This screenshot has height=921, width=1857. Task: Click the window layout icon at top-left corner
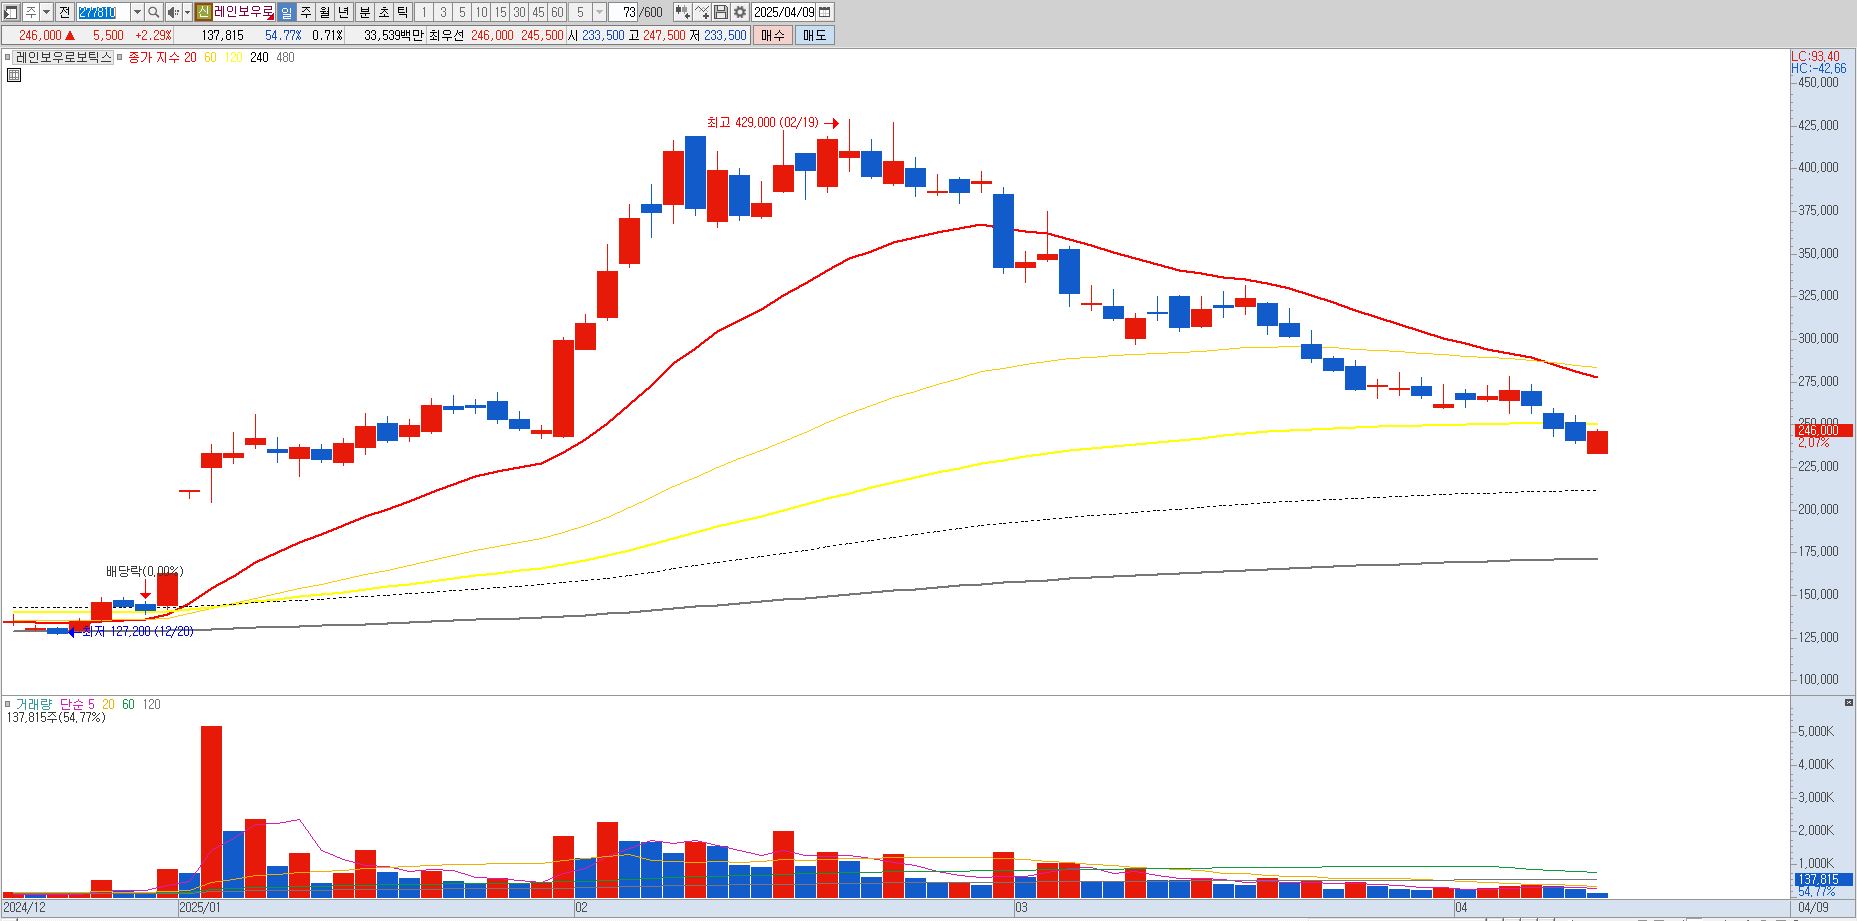click(10, 12)
